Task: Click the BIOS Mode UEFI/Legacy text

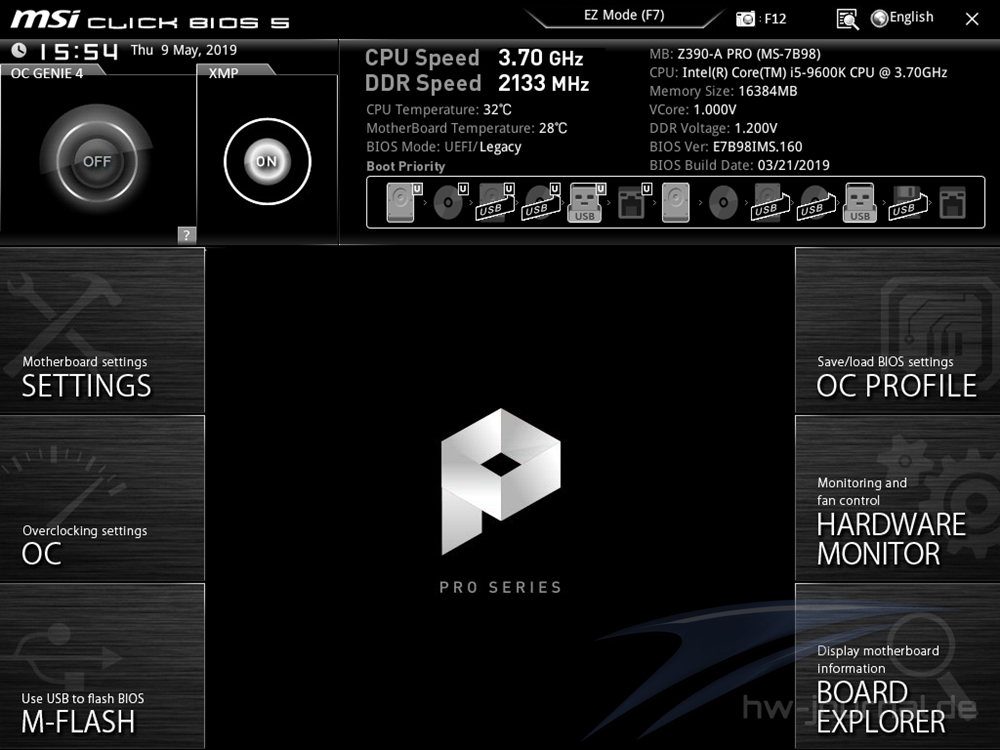Action: [x=444, y=147]
